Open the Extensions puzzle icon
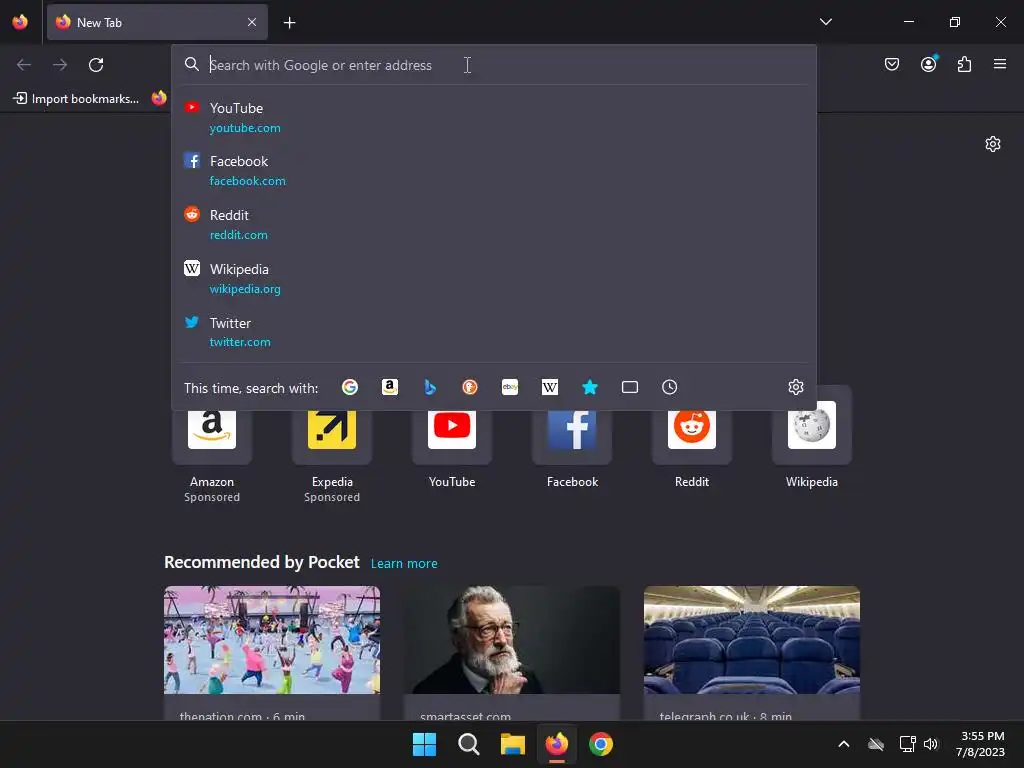This screenshot has width=1024, height=768. tap(965, 64)
